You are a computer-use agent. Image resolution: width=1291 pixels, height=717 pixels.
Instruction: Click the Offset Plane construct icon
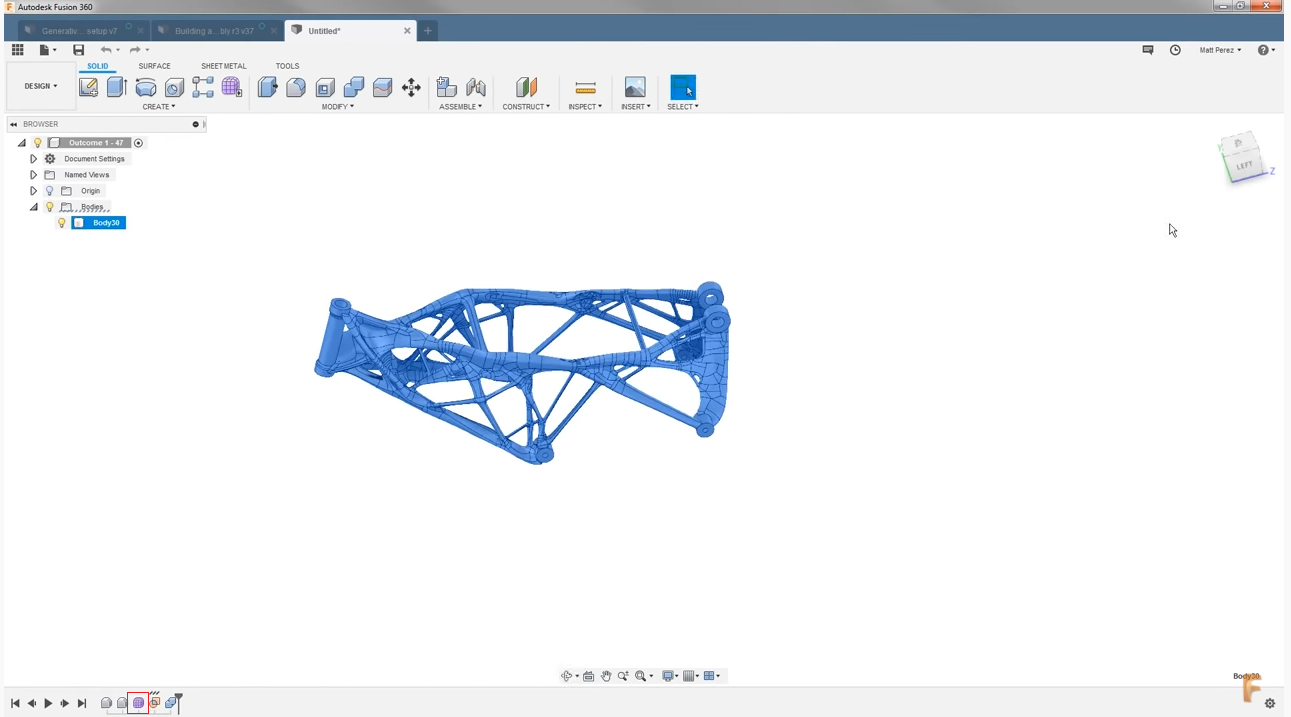526,88
